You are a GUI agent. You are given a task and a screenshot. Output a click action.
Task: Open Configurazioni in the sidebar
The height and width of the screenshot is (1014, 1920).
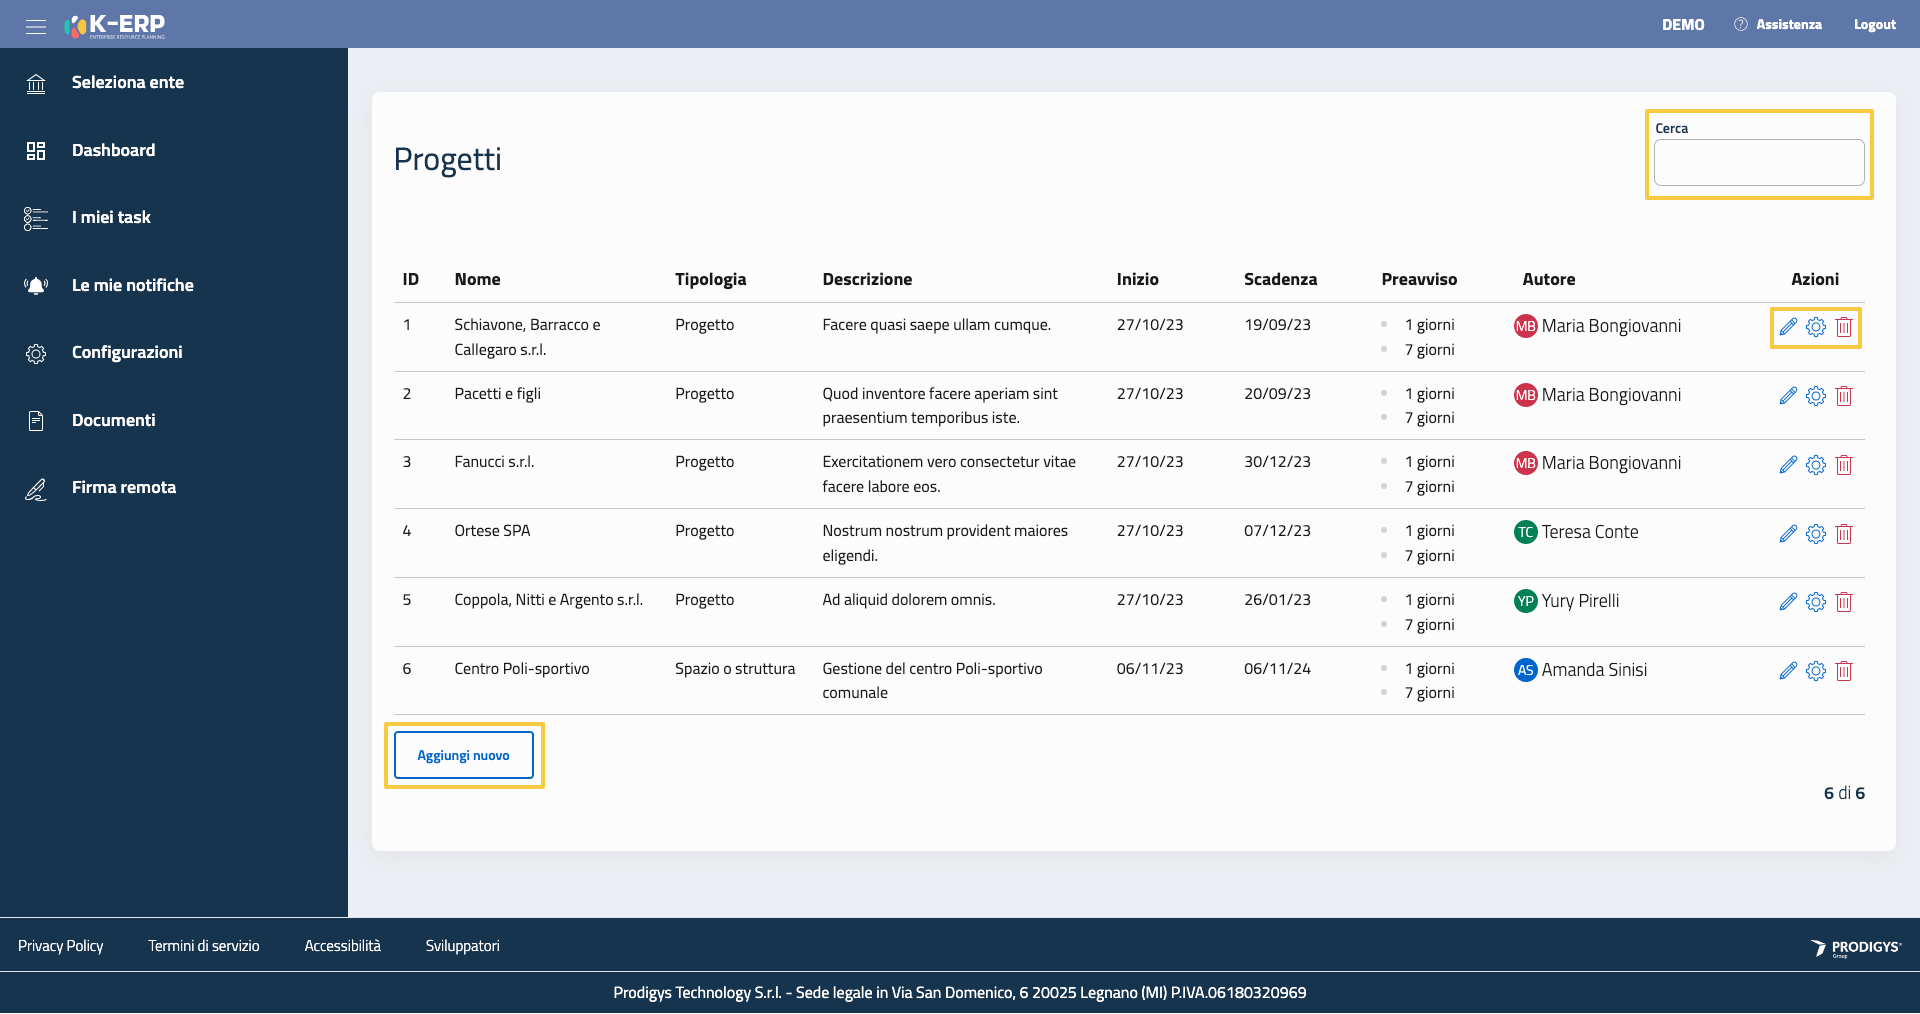point(127,353)
